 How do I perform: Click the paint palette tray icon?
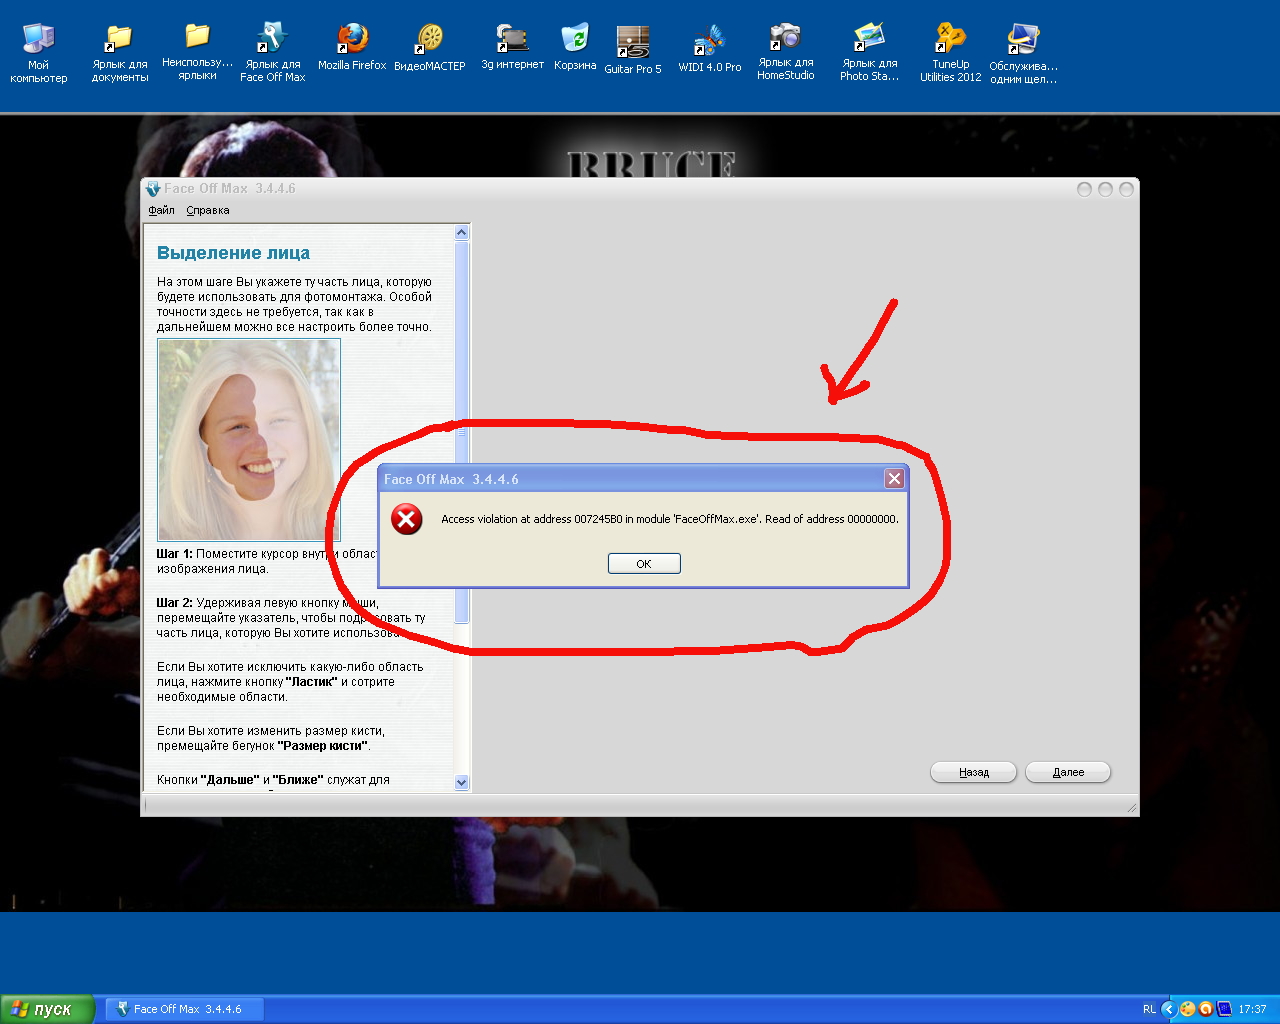tap(1187, 1009)
